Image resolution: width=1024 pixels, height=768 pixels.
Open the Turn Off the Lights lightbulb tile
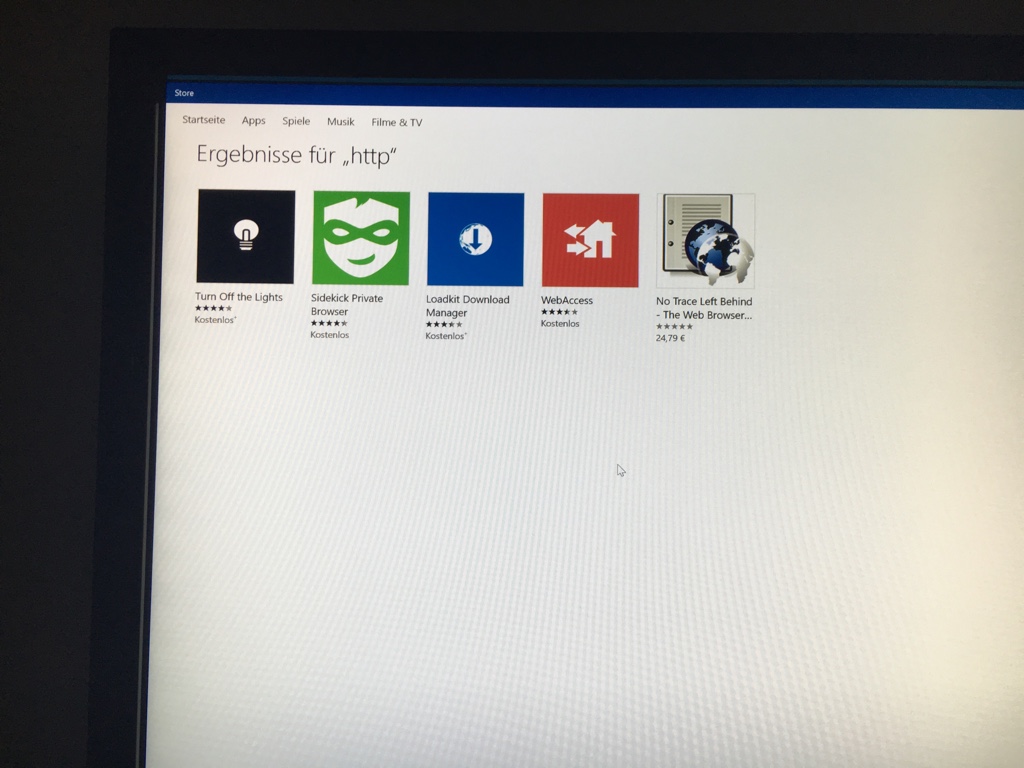(x=246, y=236)
